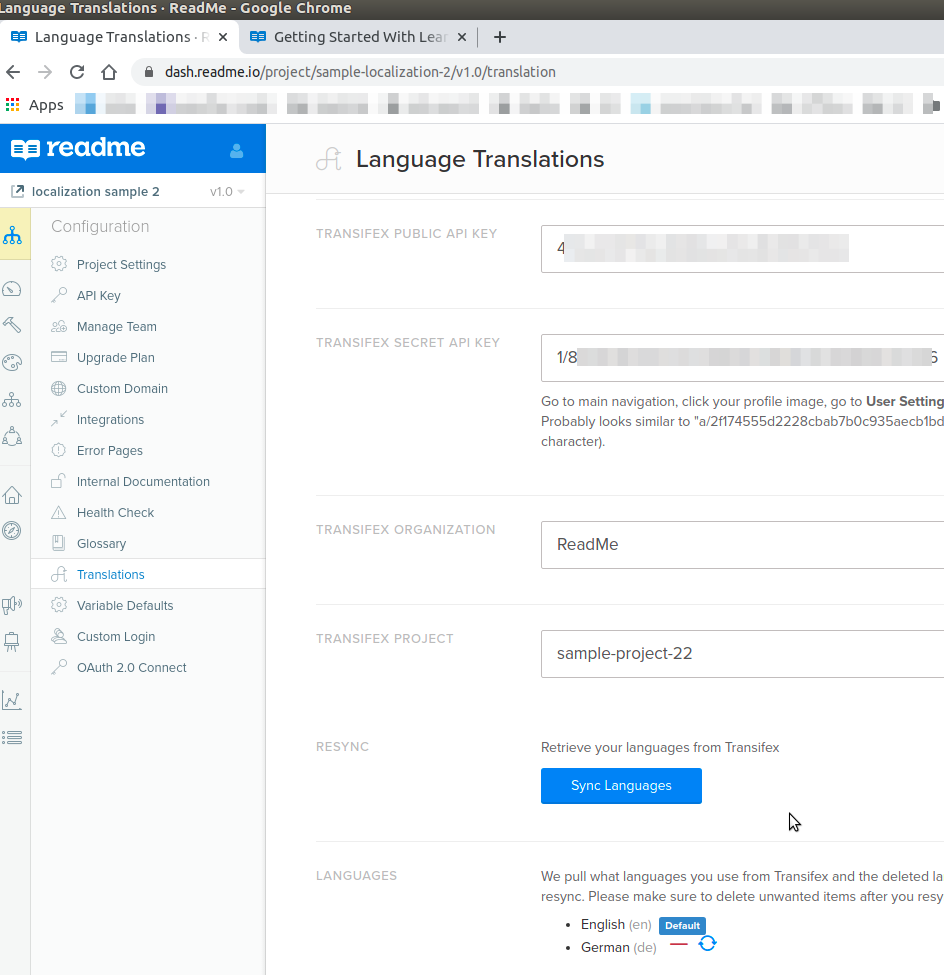This screenshot has height=975, width=944.
Task: Click the English (en) language entry
Action: [616, 925]
